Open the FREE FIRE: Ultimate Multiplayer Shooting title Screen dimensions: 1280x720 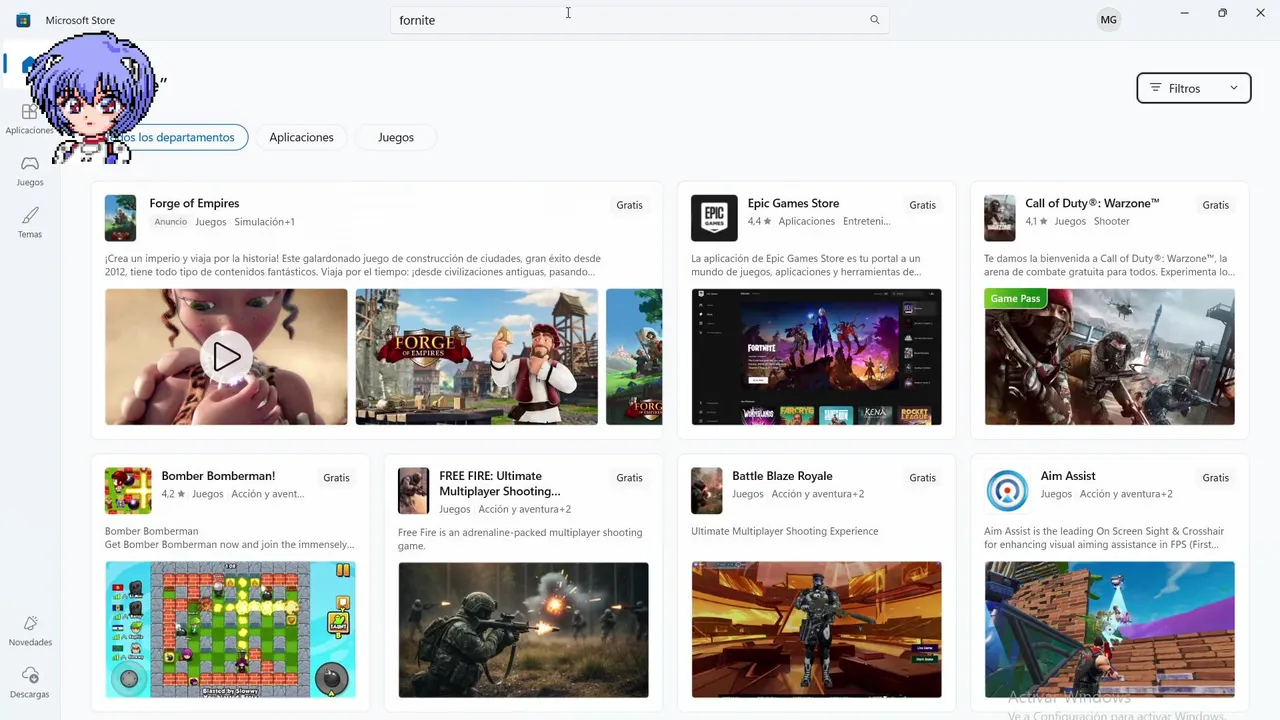tap(500, 484)
